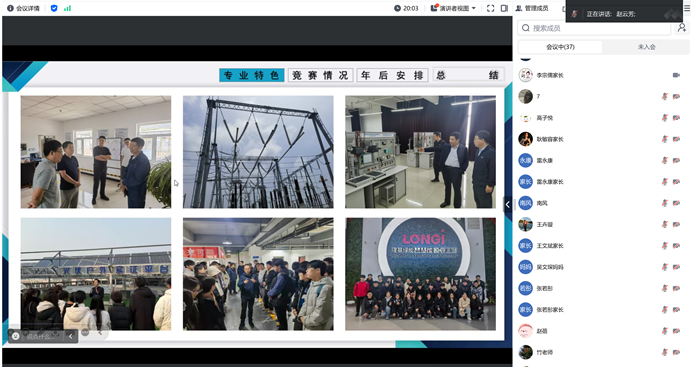Click the 若彤 avatar circle
Viewport: 691px width, 367px height.
(525, 288)
